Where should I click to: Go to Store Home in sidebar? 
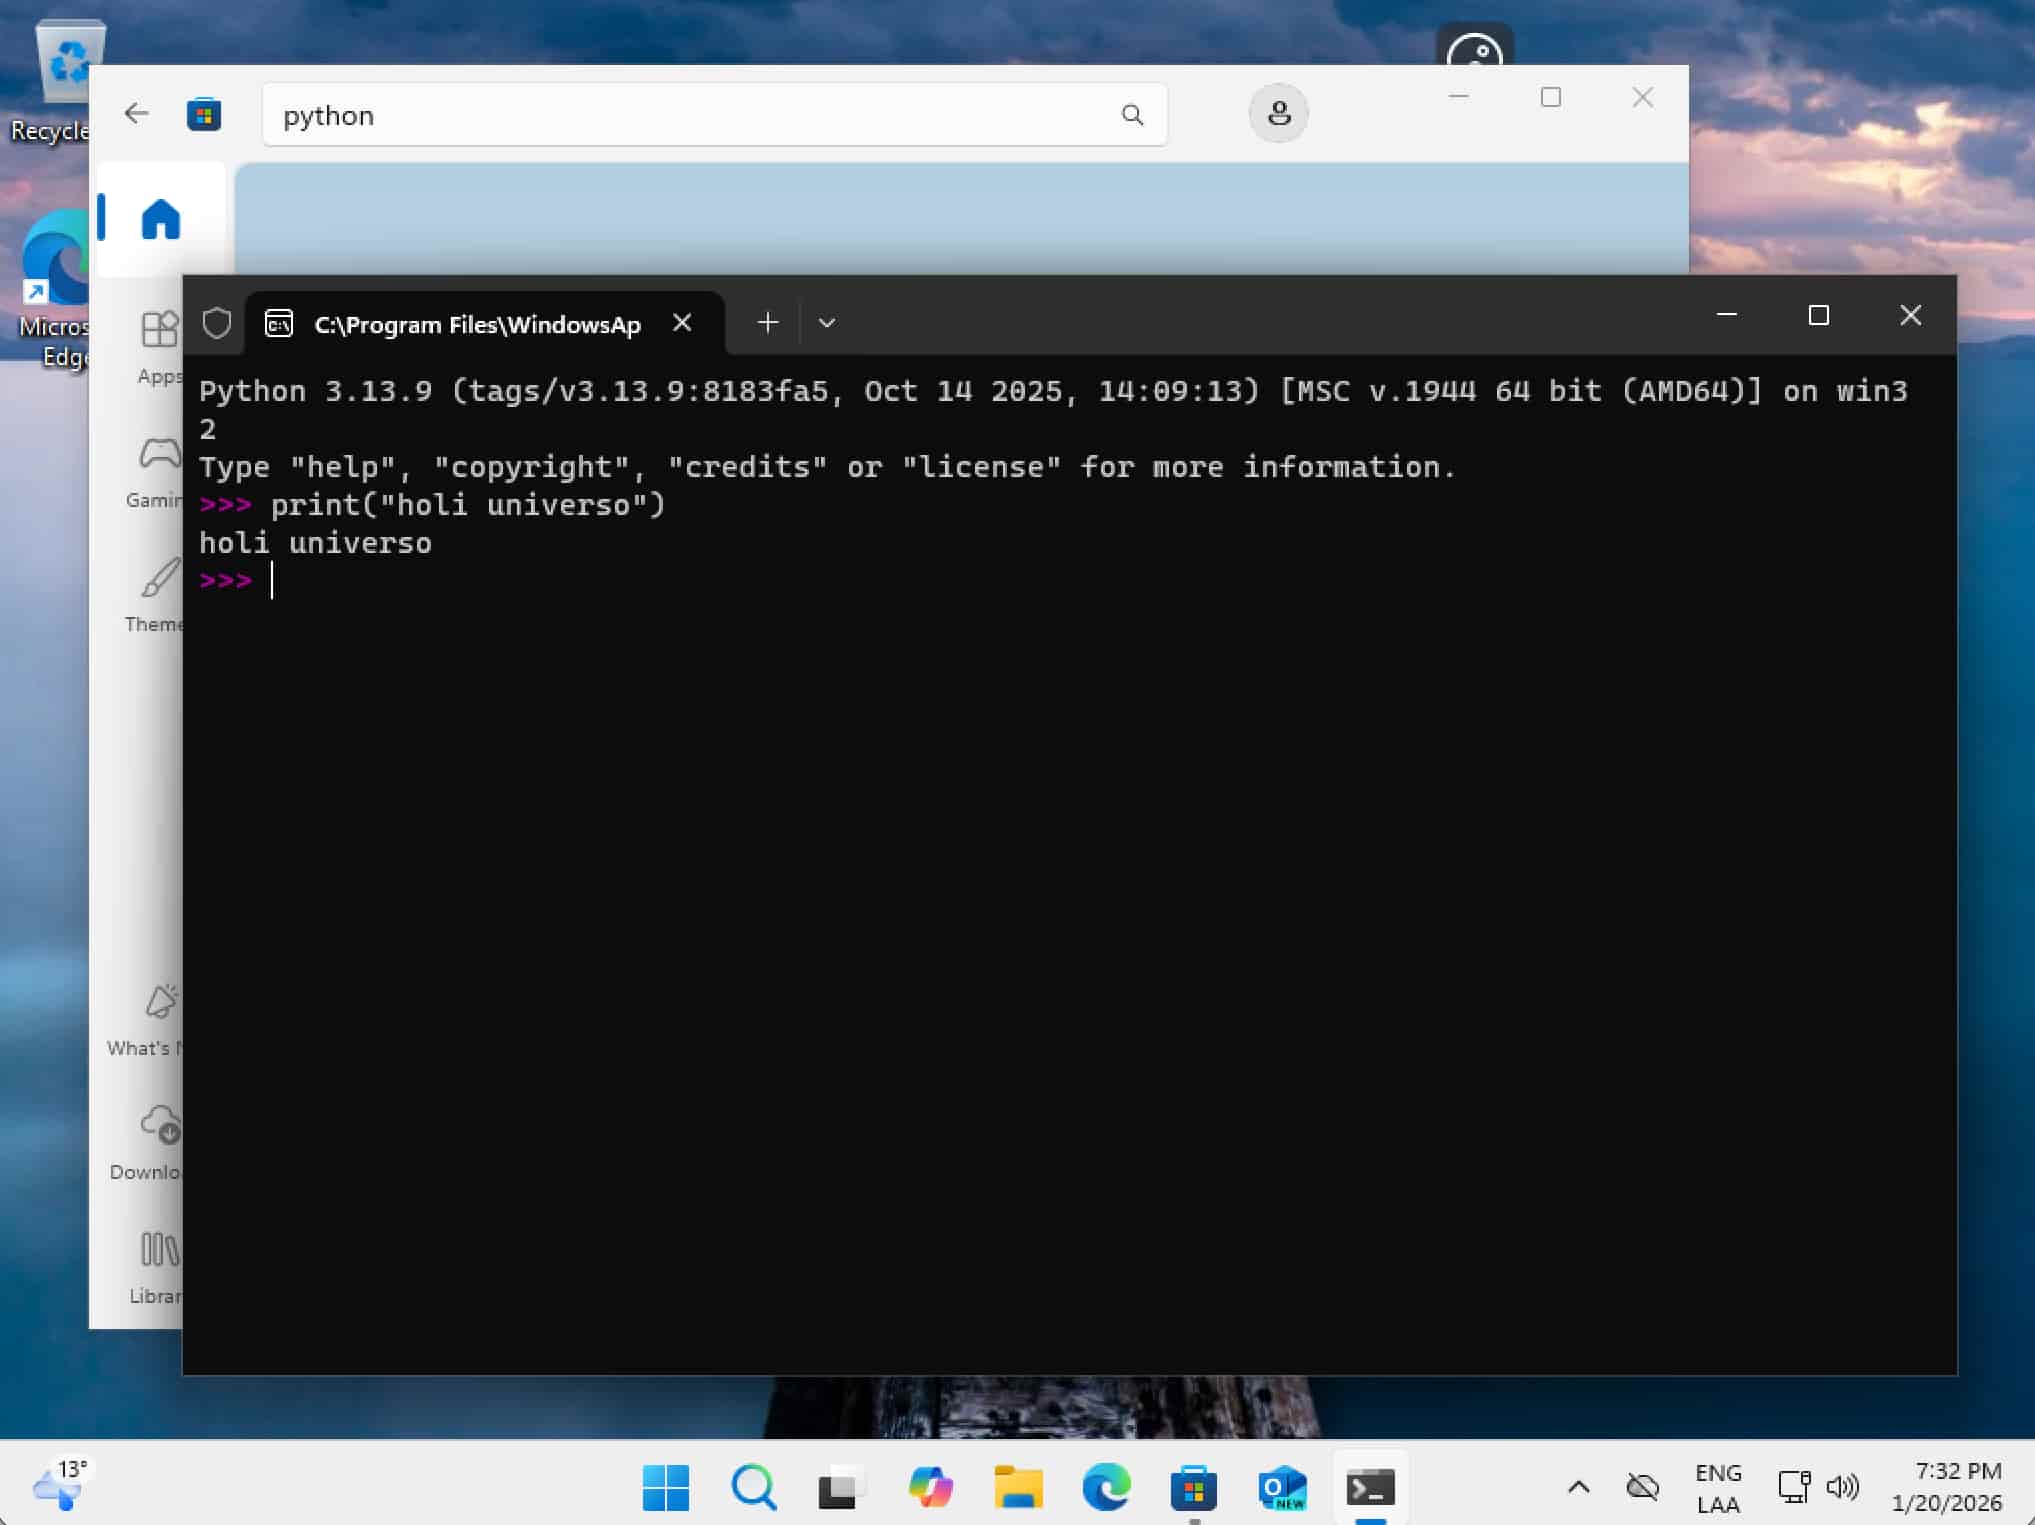click(x=160, y=219)
